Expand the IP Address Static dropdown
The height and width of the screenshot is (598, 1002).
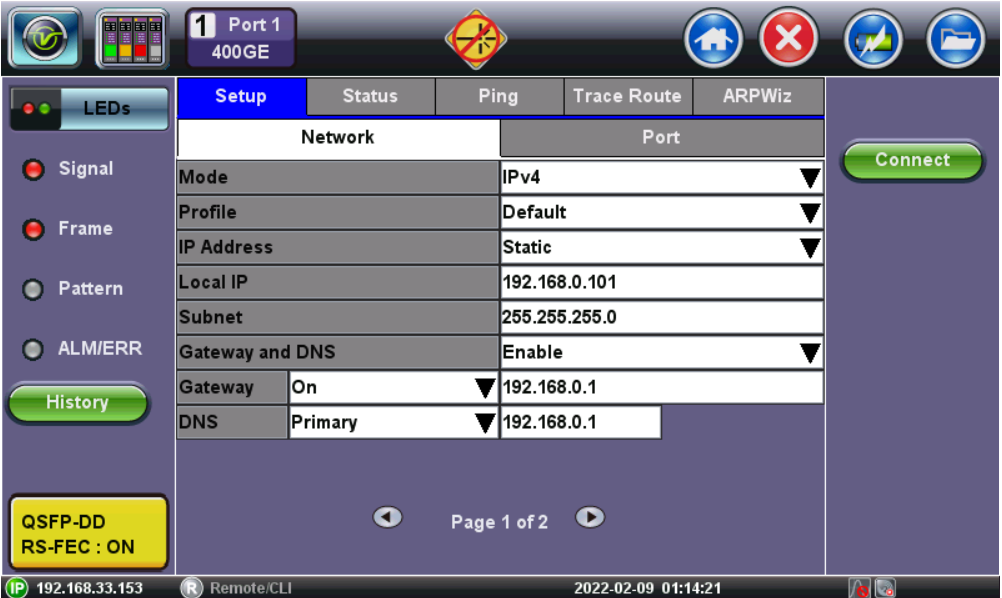click(x=661, y=247)
